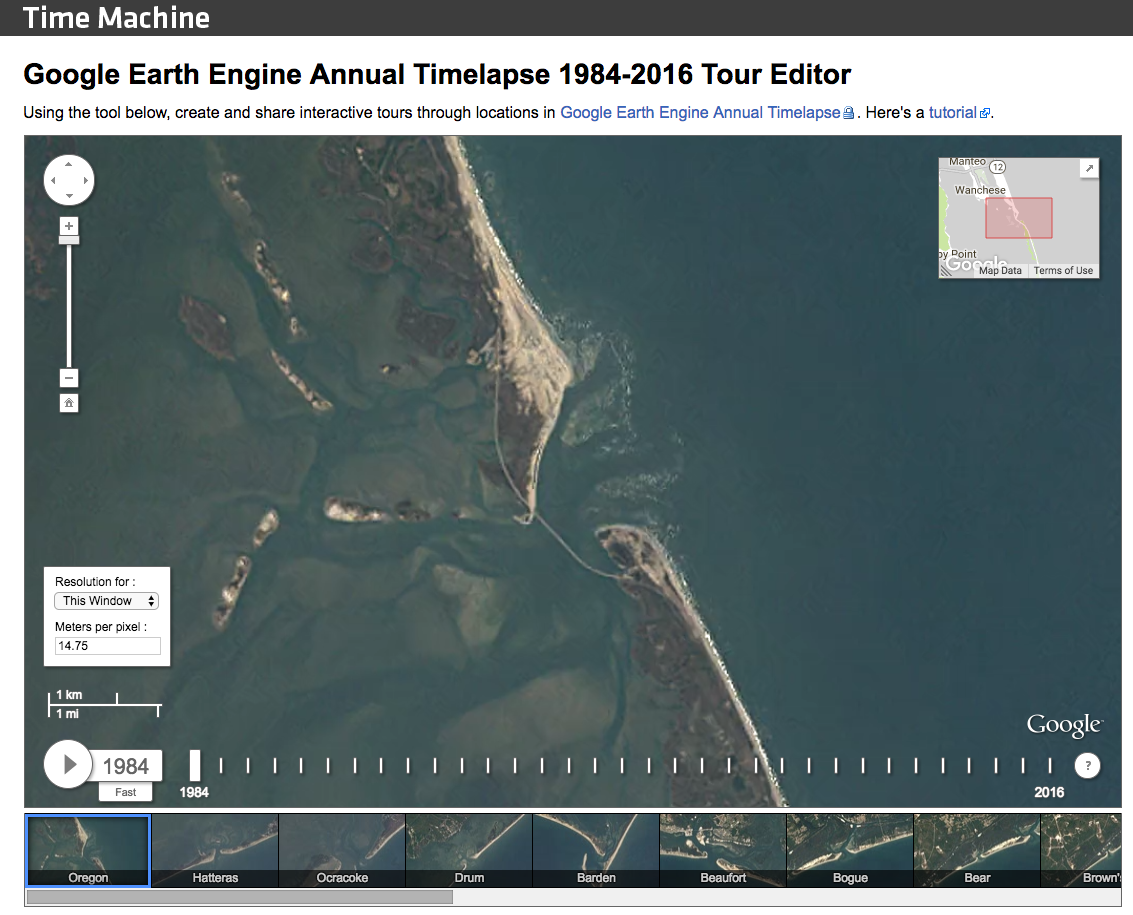
Task: Select the Ocracoke tour thumbnail
Action: (343, 851)
